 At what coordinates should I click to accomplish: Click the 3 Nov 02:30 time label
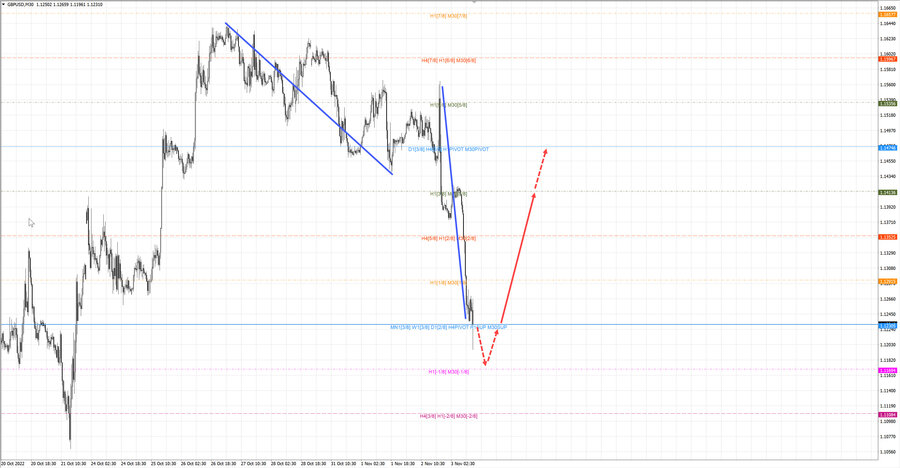tap(462, 463)
